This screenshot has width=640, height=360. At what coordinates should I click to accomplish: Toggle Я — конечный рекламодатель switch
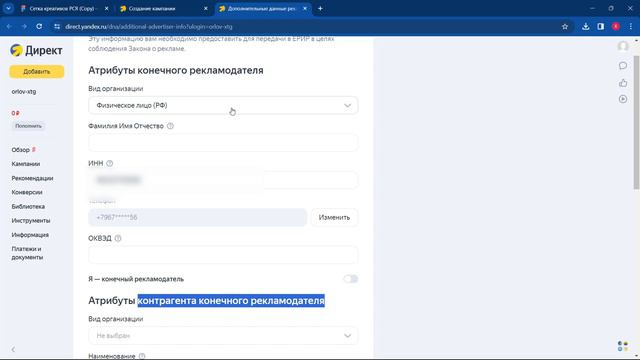click(x=350, y=279)
